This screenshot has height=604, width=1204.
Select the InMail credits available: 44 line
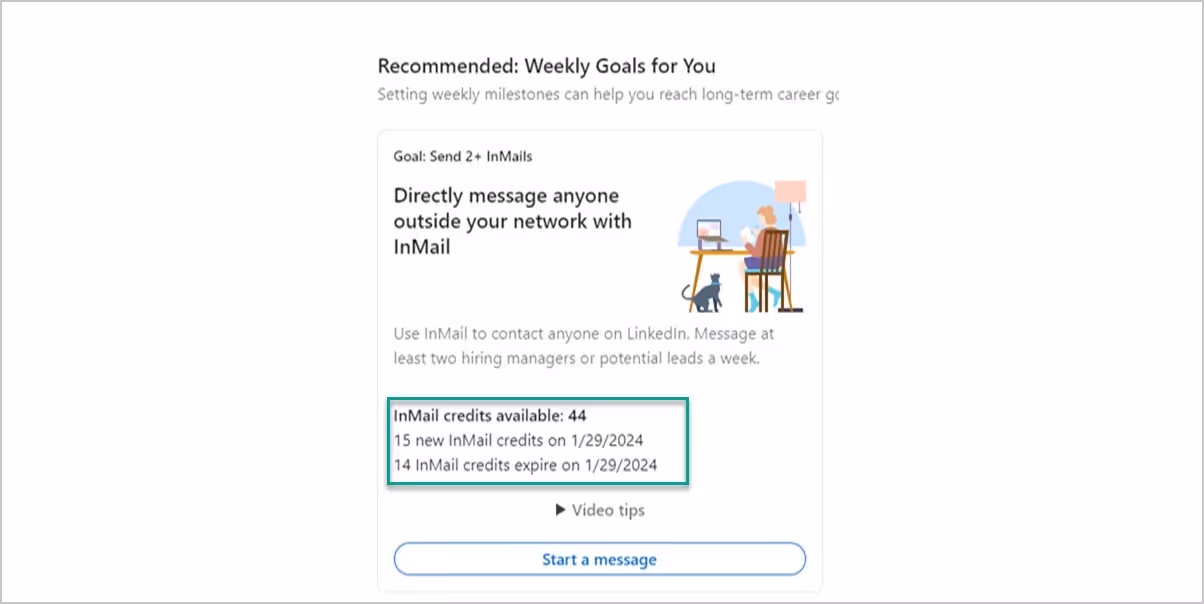tap(489, 415)
